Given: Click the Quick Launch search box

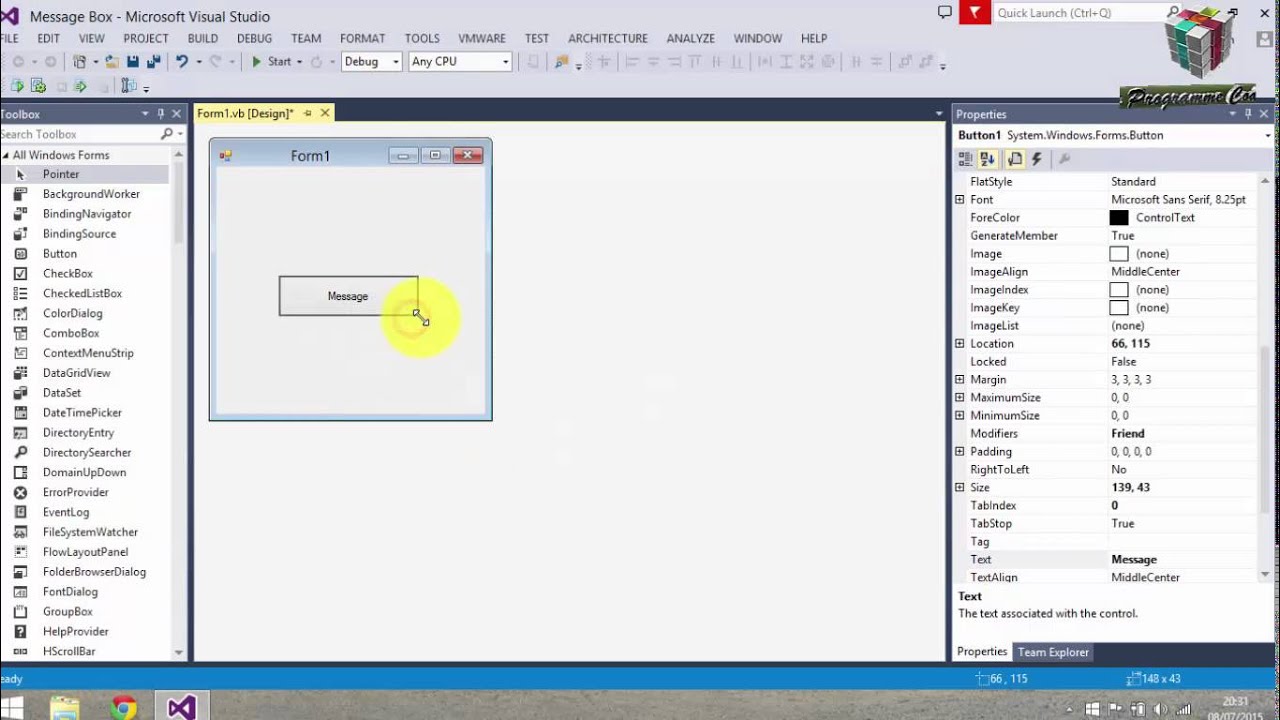Looking at the screenshot, I should tap(1088, 13).
